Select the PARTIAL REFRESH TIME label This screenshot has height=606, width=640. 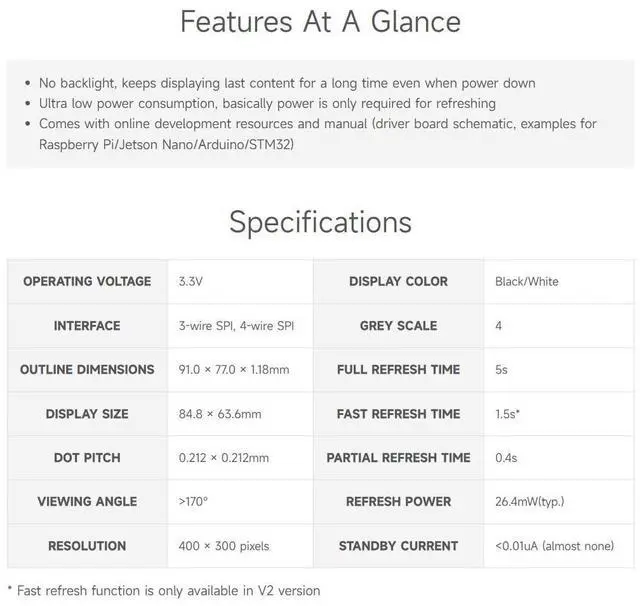click(398, 458)
